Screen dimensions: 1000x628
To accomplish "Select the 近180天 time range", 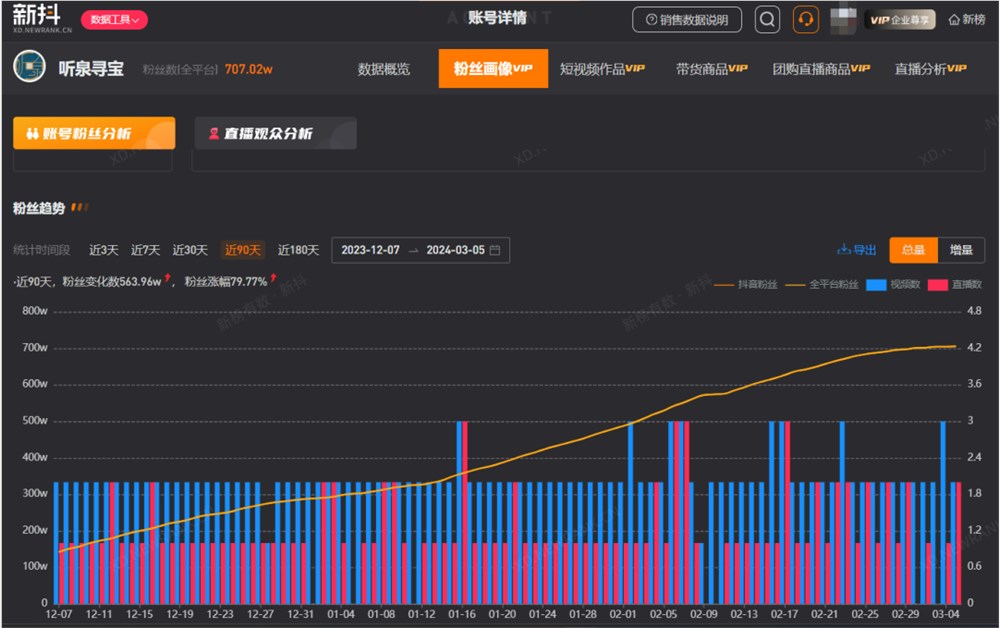I will click(298, 250).
